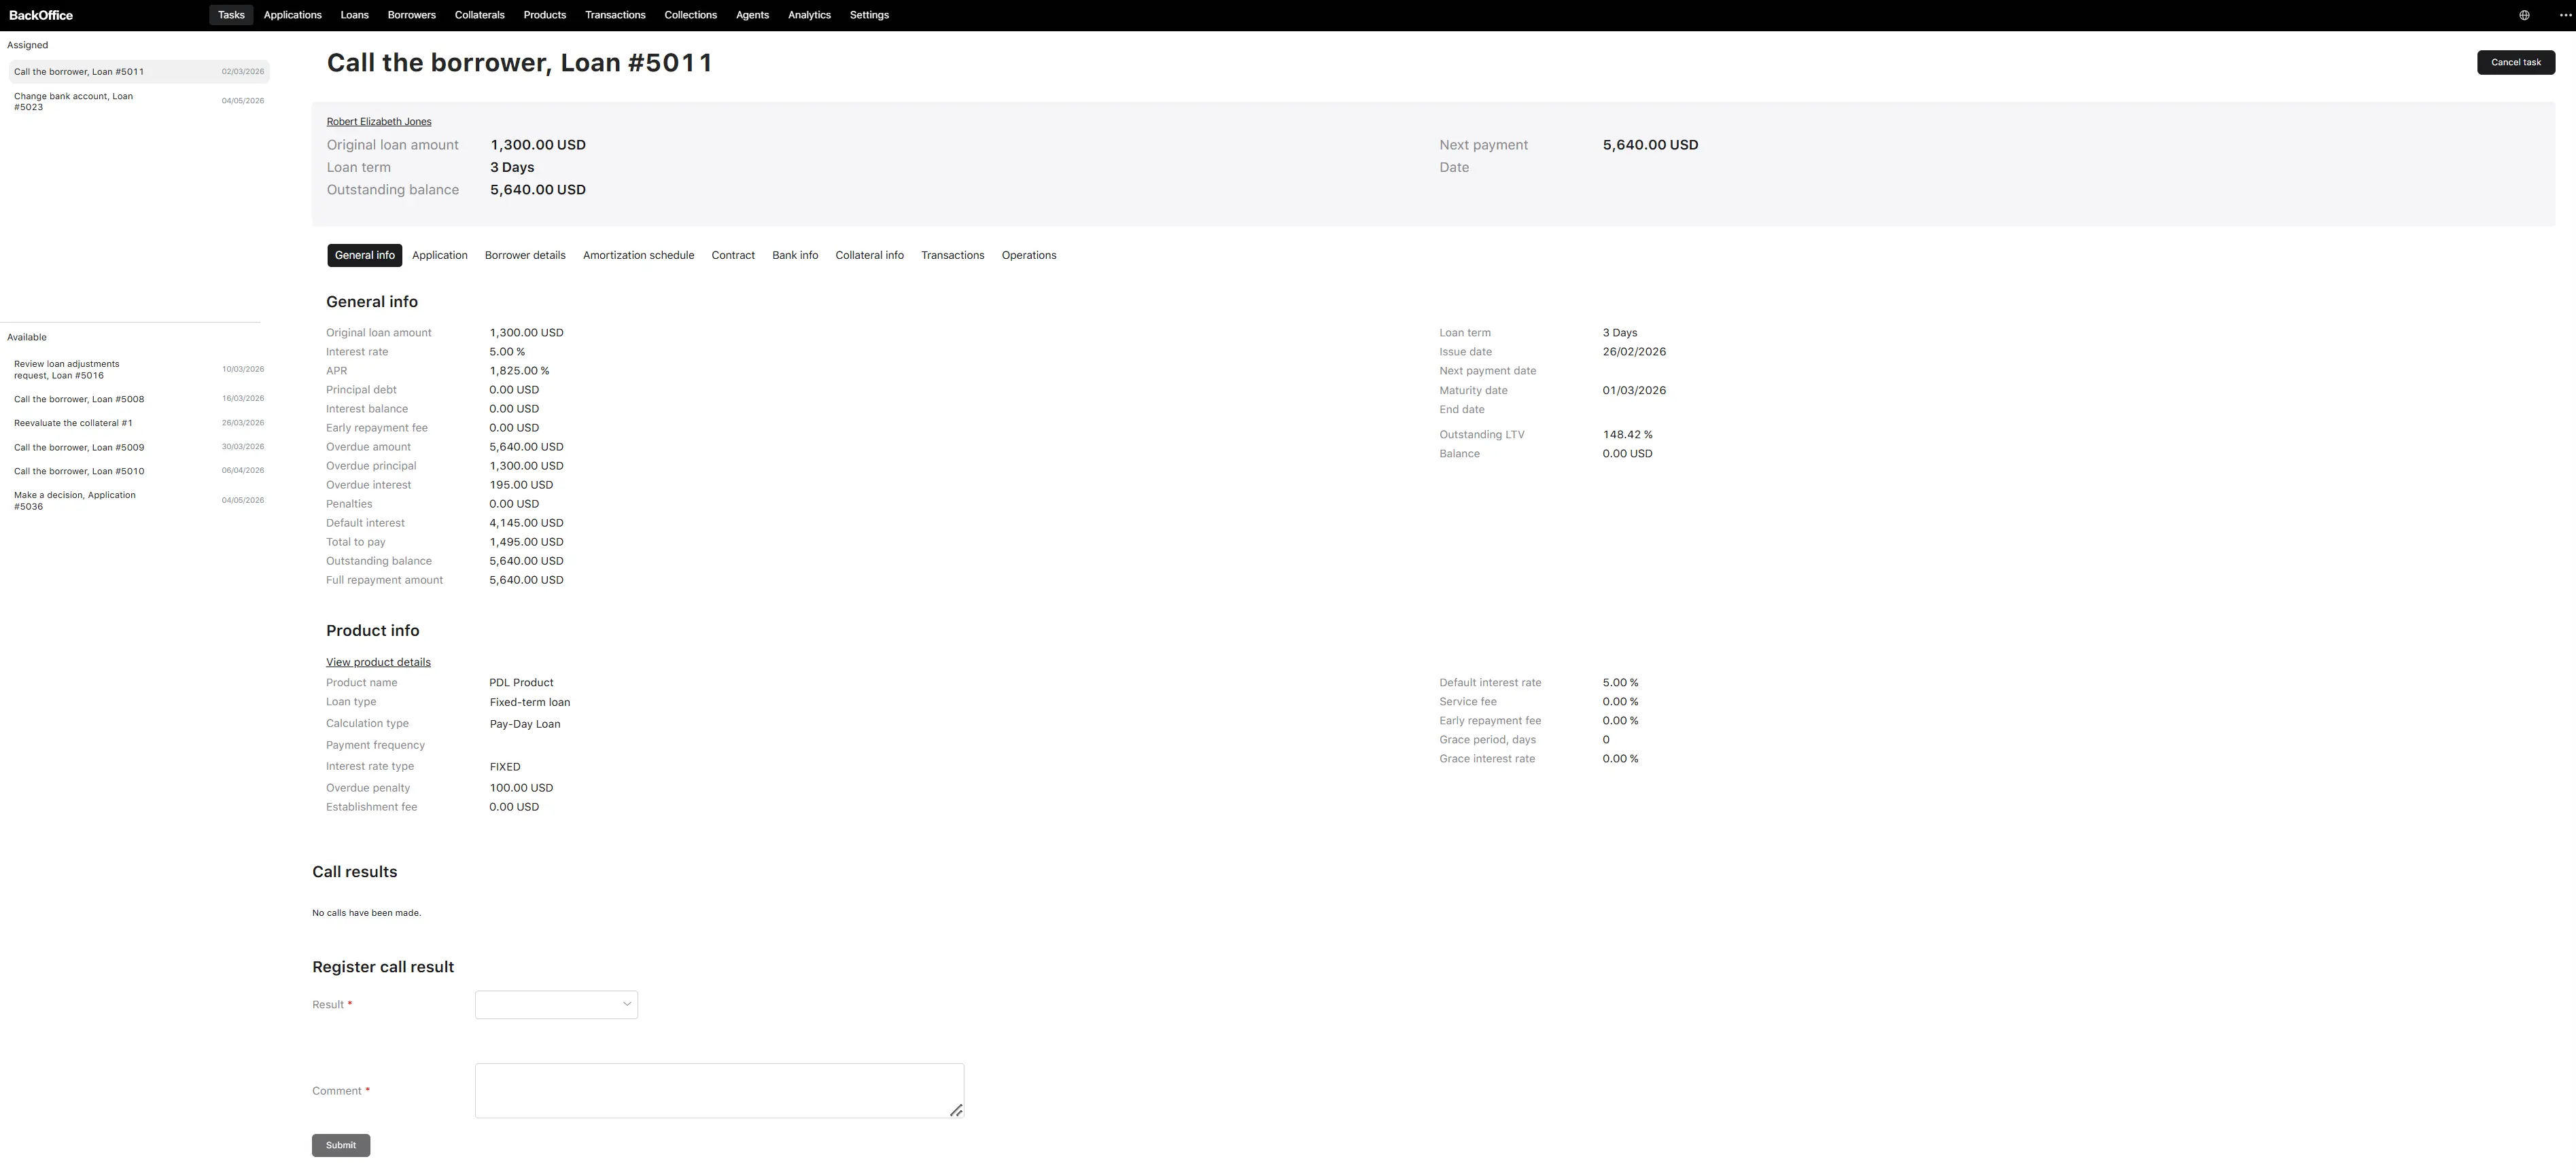Open the Products menu
The height and width of the screenshot is (1172, 2576).
click(544, 15)
